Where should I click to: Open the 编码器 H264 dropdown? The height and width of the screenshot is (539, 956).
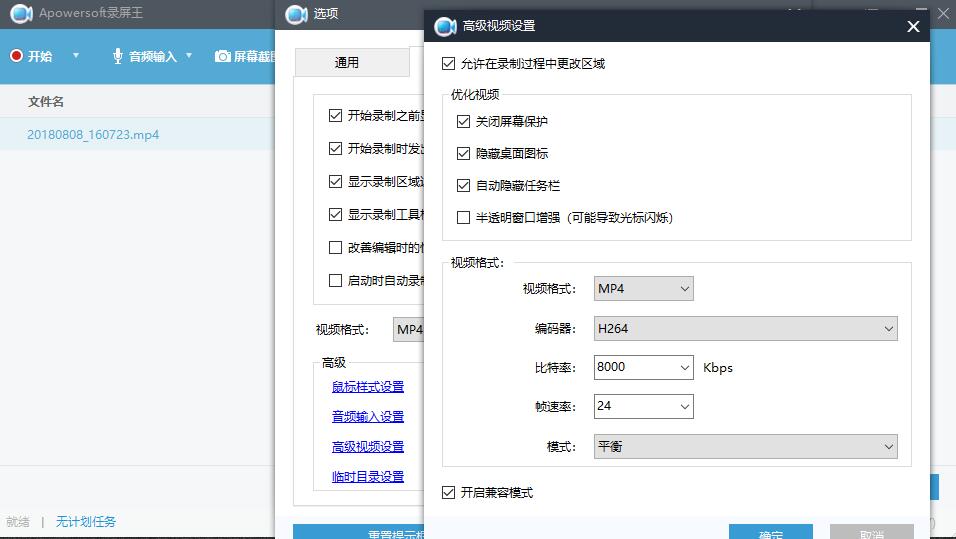[x=745, y=329]
